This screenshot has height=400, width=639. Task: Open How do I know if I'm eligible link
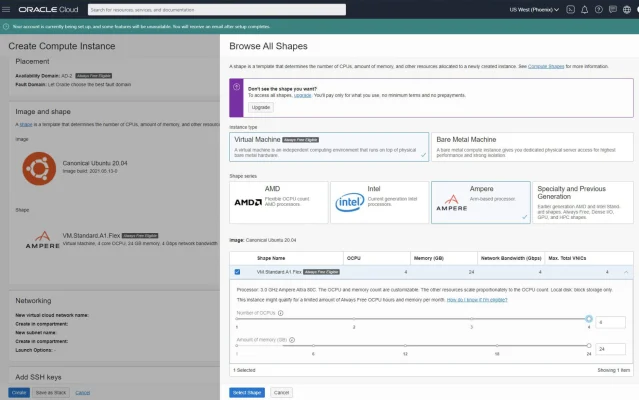pos(477,300)
